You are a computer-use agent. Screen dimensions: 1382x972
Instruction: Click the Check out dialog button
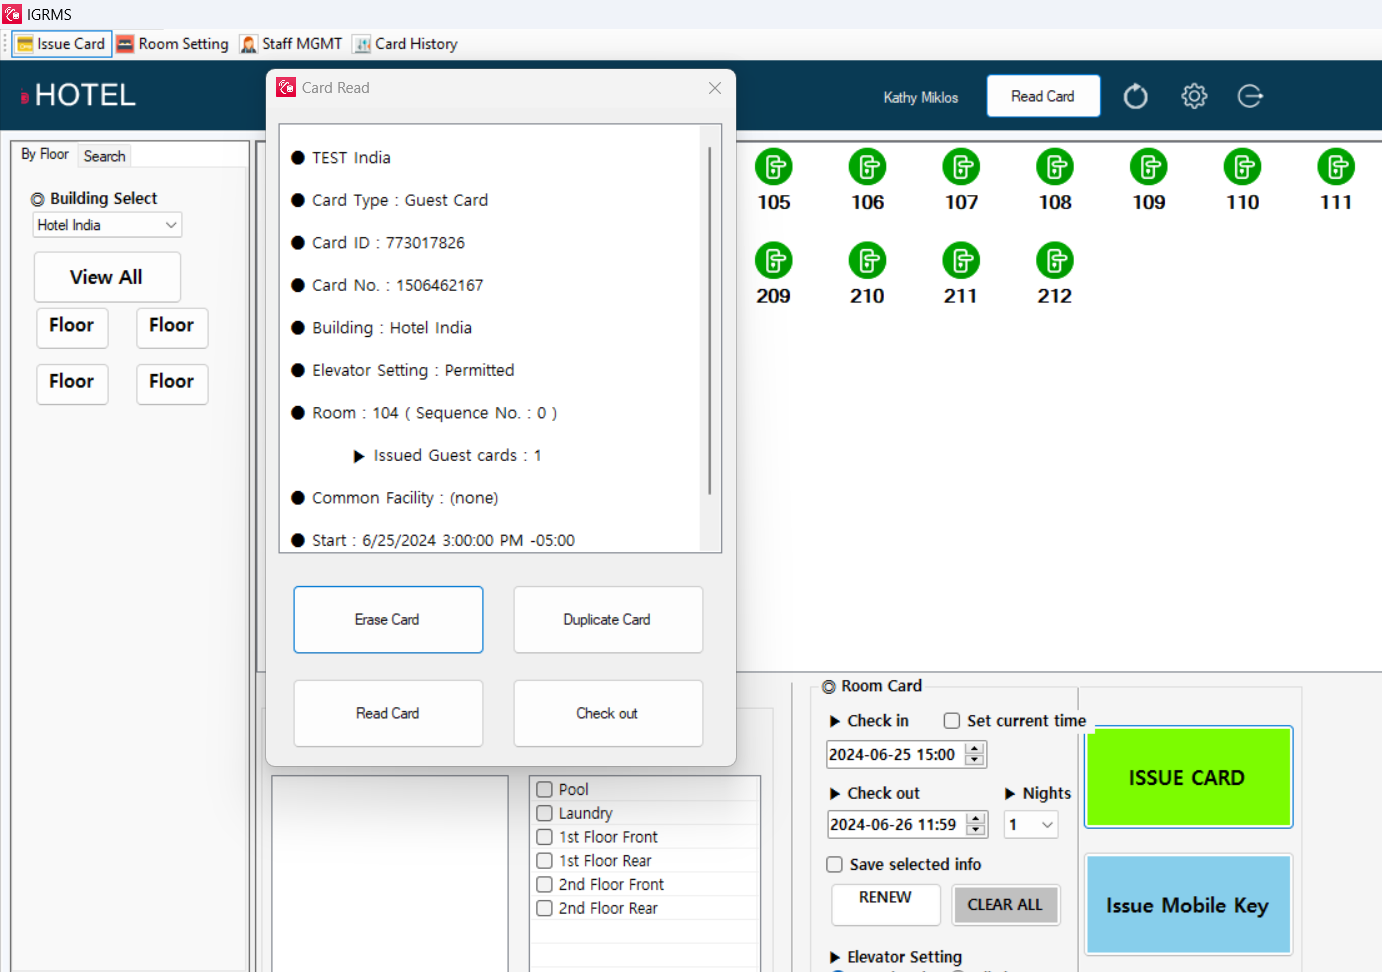(x=608, y=714)
